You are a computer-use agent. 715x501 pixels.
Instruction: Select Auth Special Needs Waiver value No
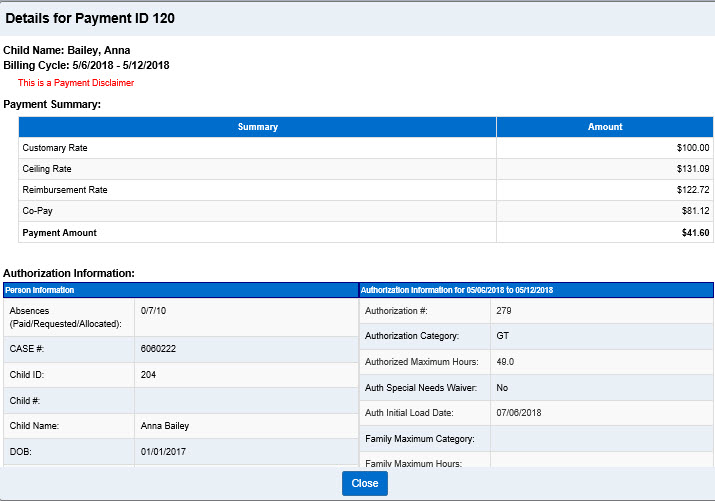(x=502, y=387)
